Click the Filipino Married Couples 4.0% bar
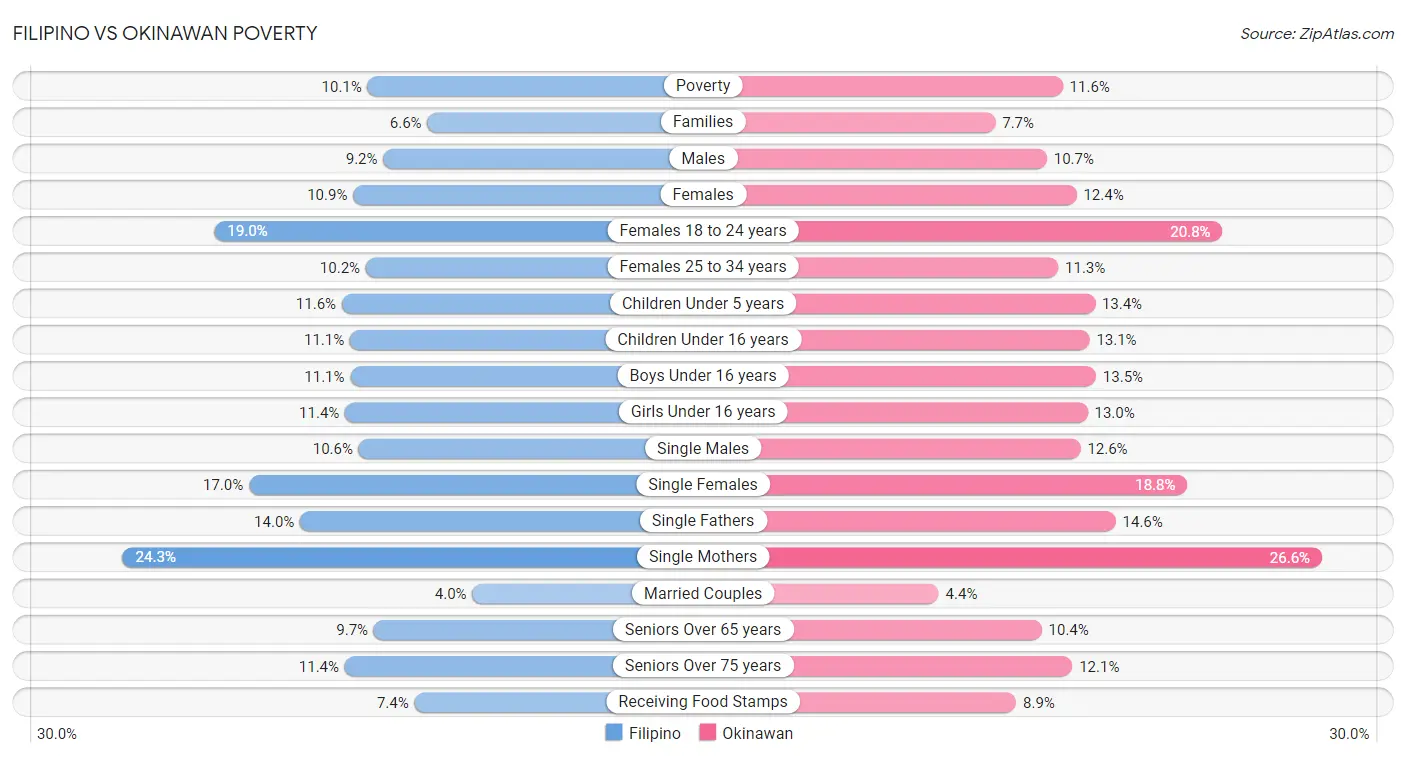 (x=587, y=594)
